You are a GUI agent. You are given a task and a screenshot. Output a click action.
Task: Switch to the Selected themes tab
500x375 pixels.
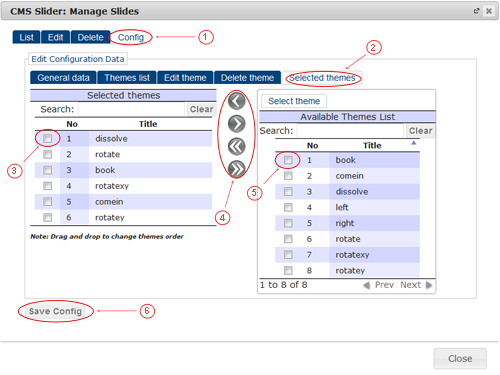click(322, 78)
